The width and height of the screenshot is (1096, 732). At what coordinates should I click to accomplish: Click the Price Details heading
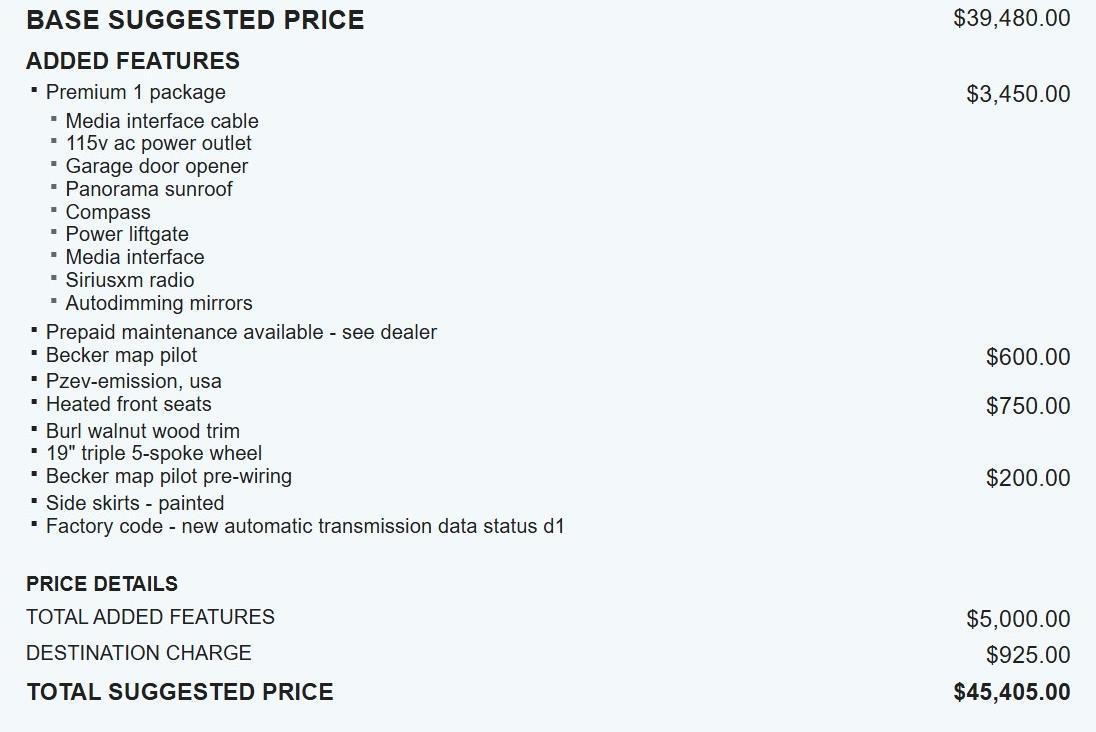[102, 584]
